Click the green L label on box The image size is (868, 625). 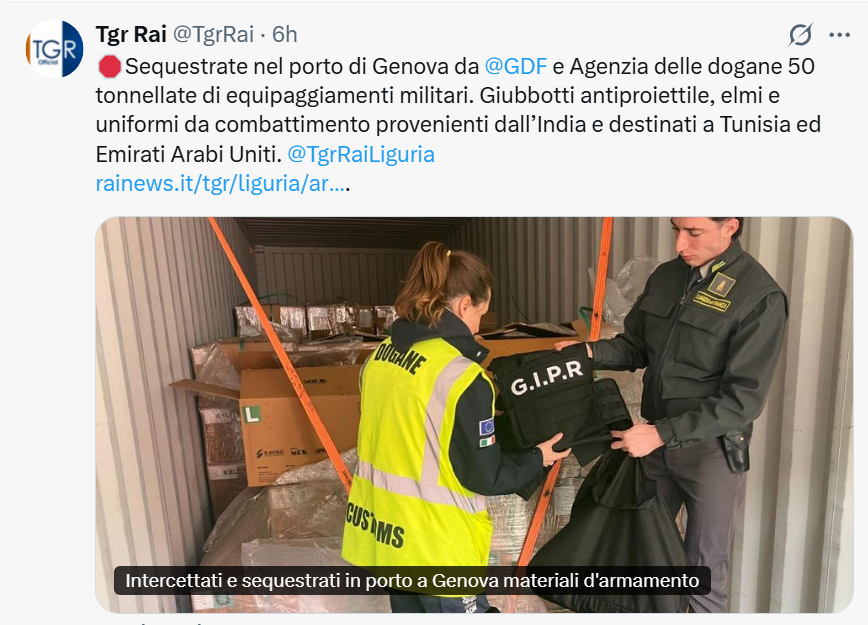(x=252, y=414)
